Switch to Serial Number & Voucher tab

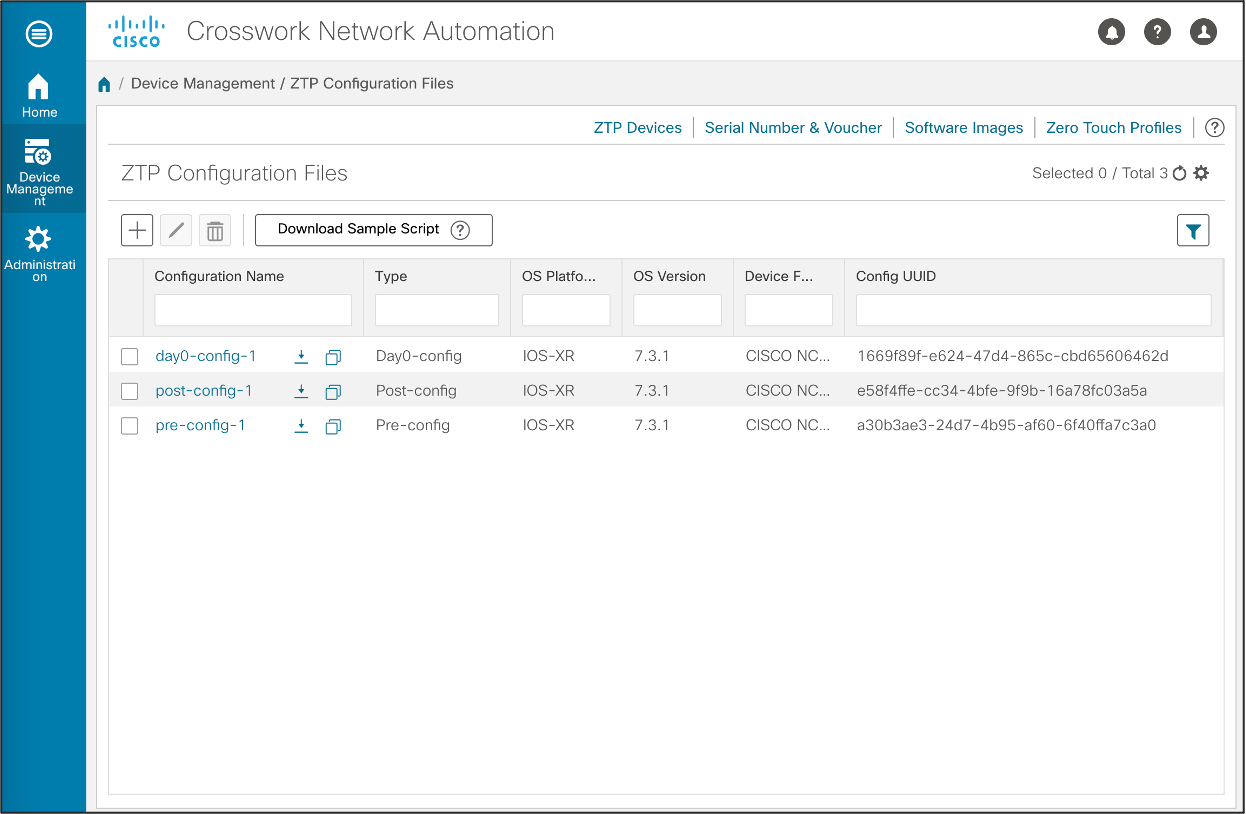(x=793, y=128)
